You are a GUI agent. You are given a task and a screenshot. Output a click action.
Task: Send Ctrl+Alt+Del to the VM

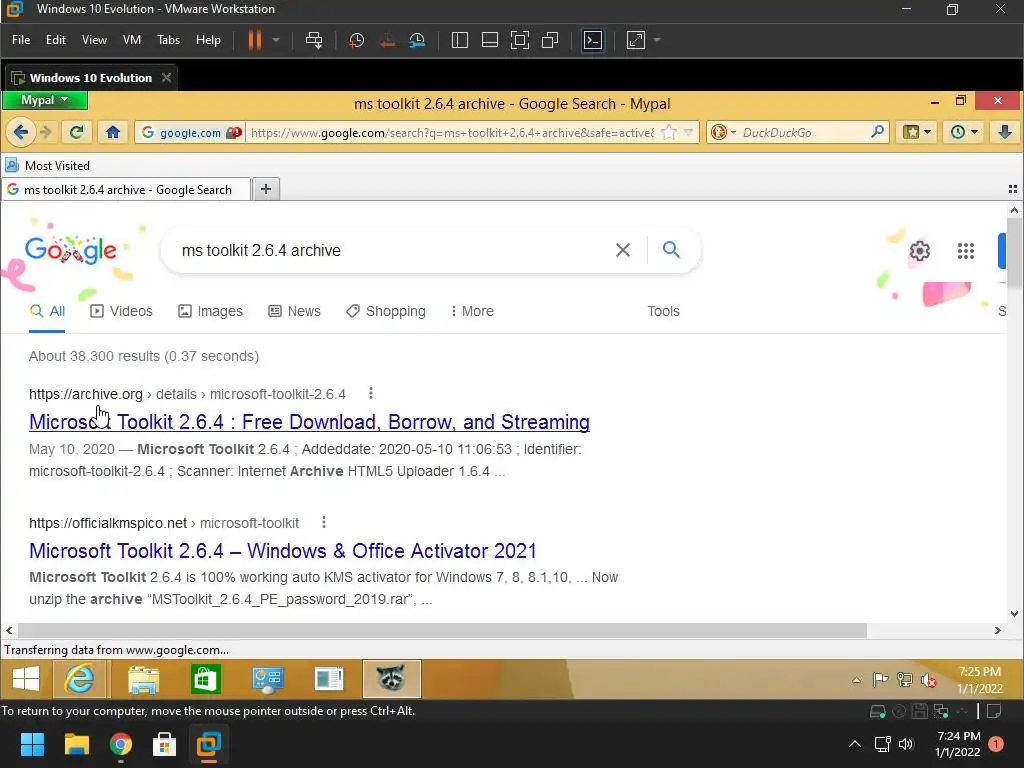point(314,40)
